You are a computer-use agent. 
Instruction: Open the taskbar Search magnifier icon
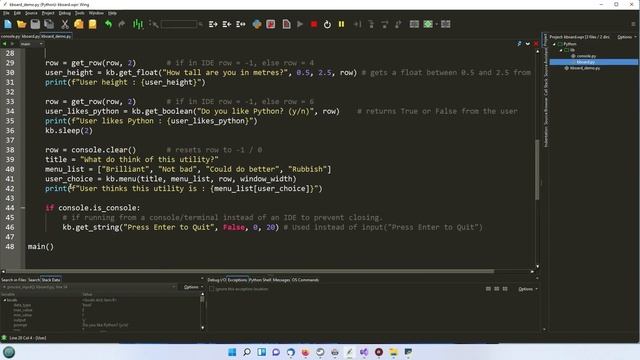tap(247, 352)
